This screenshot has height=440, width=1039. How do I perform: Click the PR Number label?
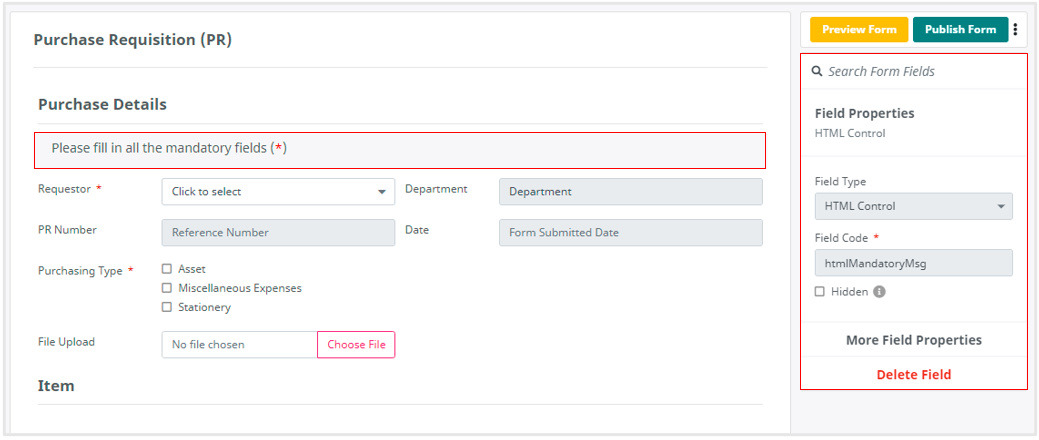pos(67,230)
